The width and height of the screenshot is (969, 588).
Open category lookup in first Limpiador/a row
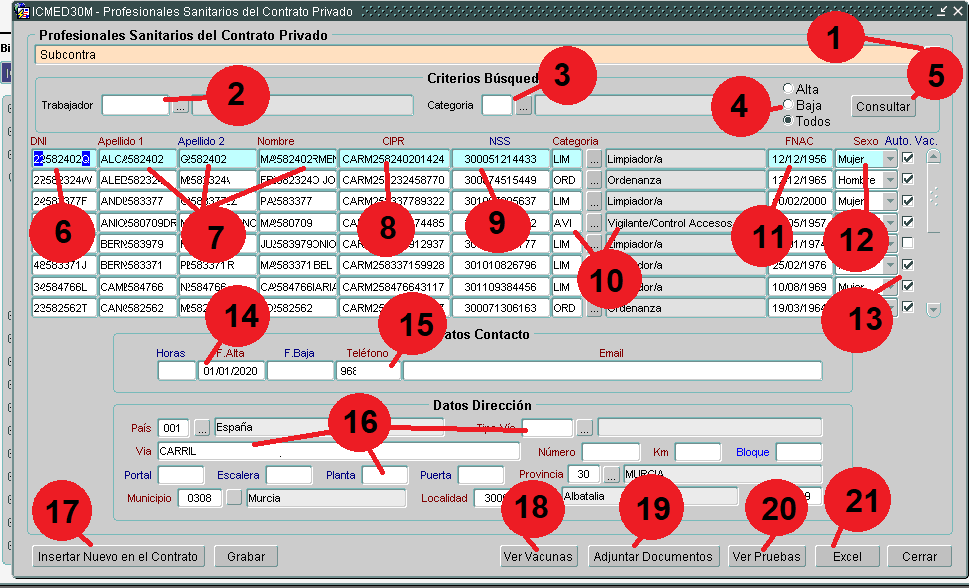tap(594, 159)
